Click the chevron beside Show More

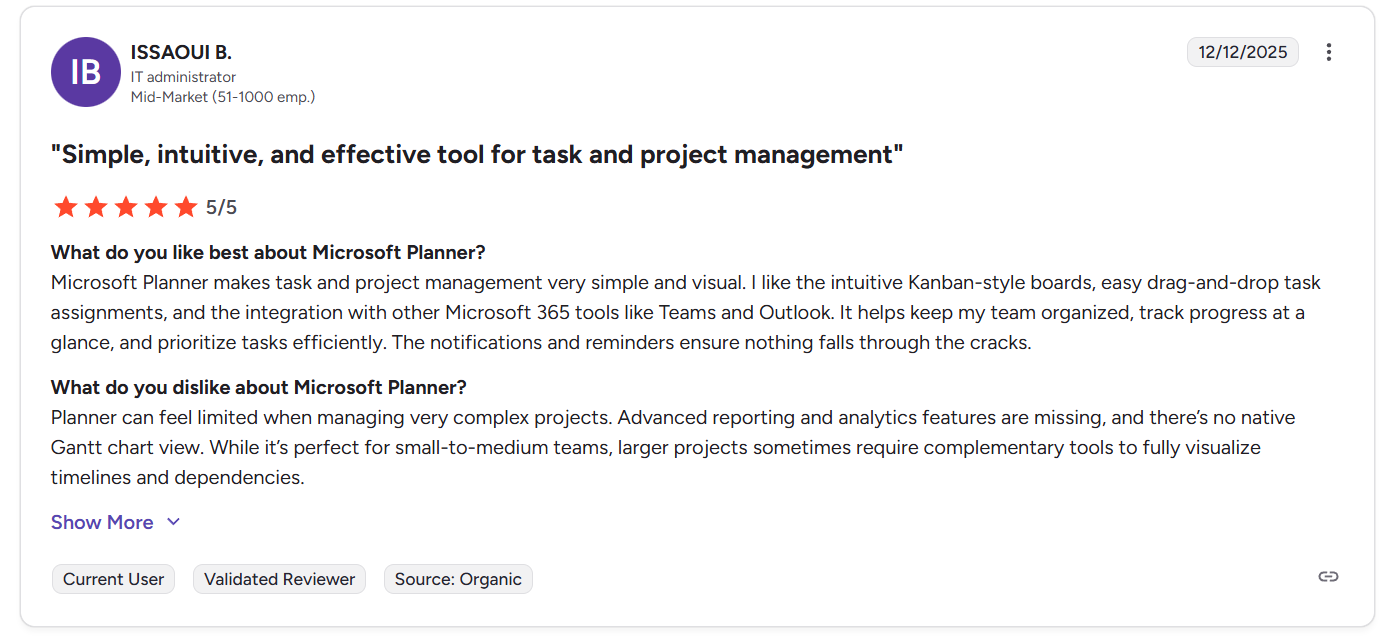(x=173, y=522)
